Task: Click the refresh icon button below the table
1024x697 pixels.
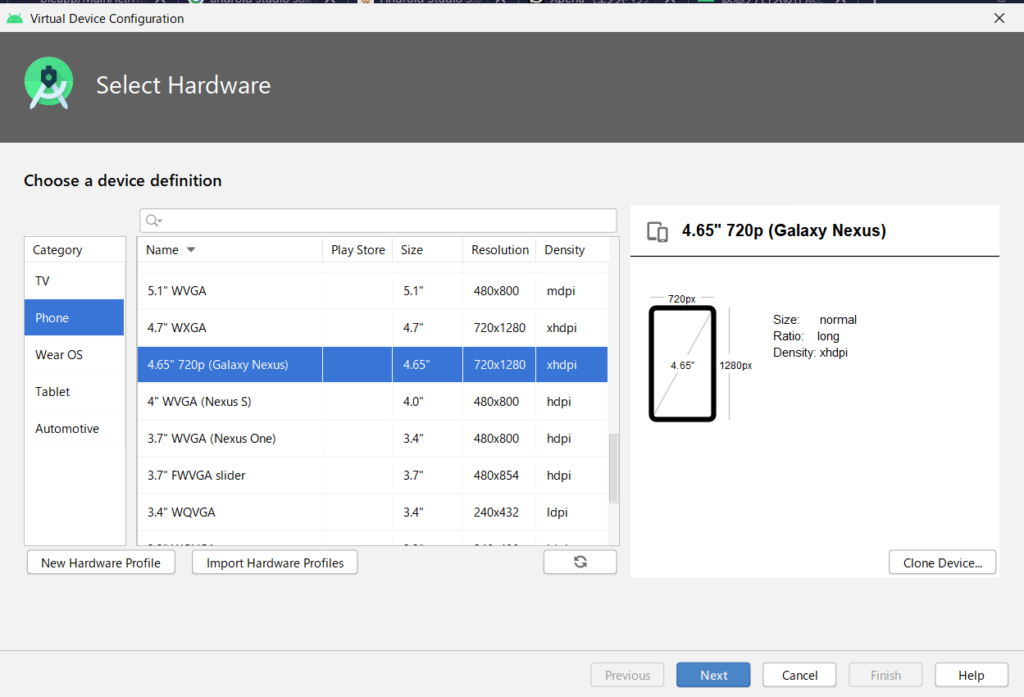Action: [580, 563]
